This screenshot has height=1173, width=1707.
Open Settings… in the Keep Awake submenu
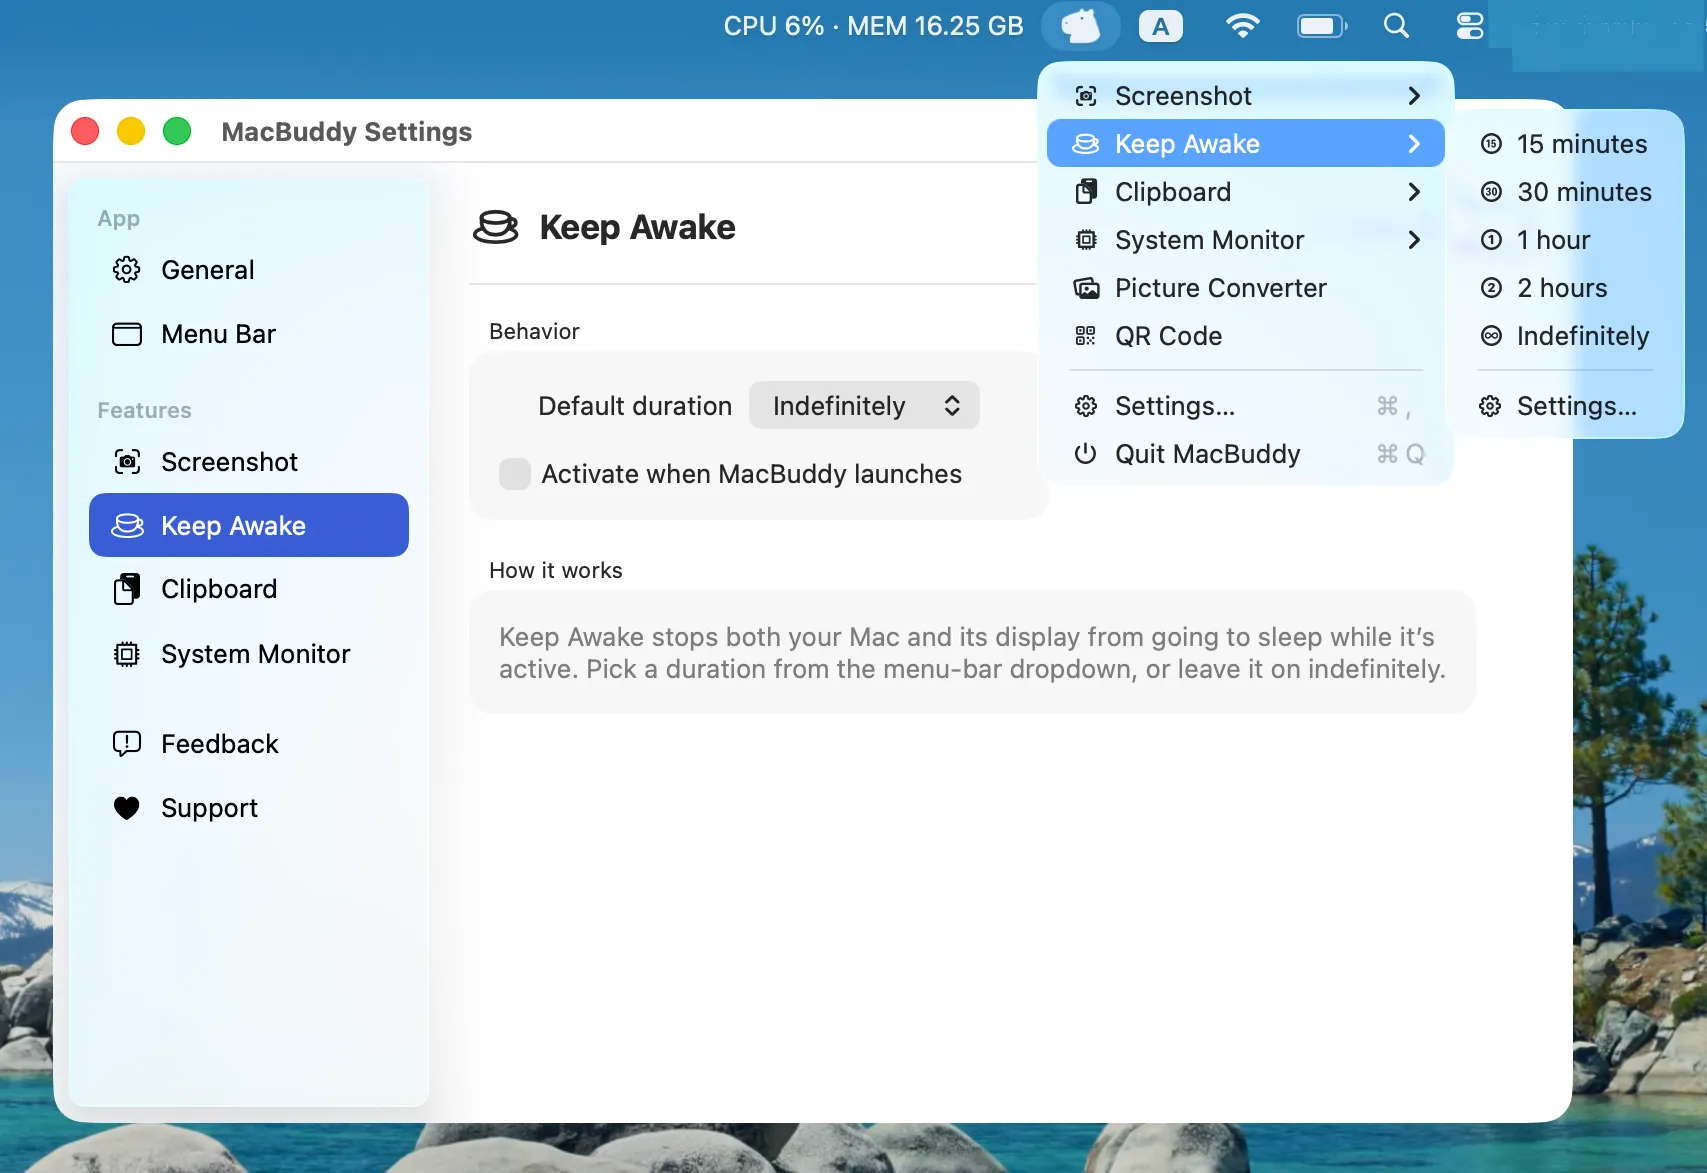[1565, 406]
